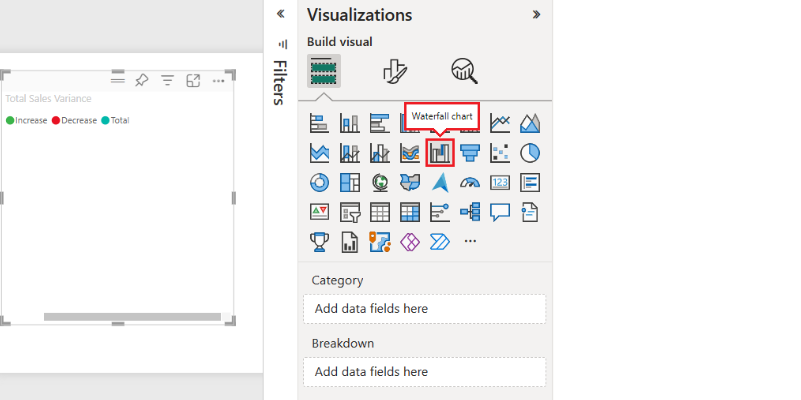Select the Area chart visual
801x400 pixels.
(530, 123)
